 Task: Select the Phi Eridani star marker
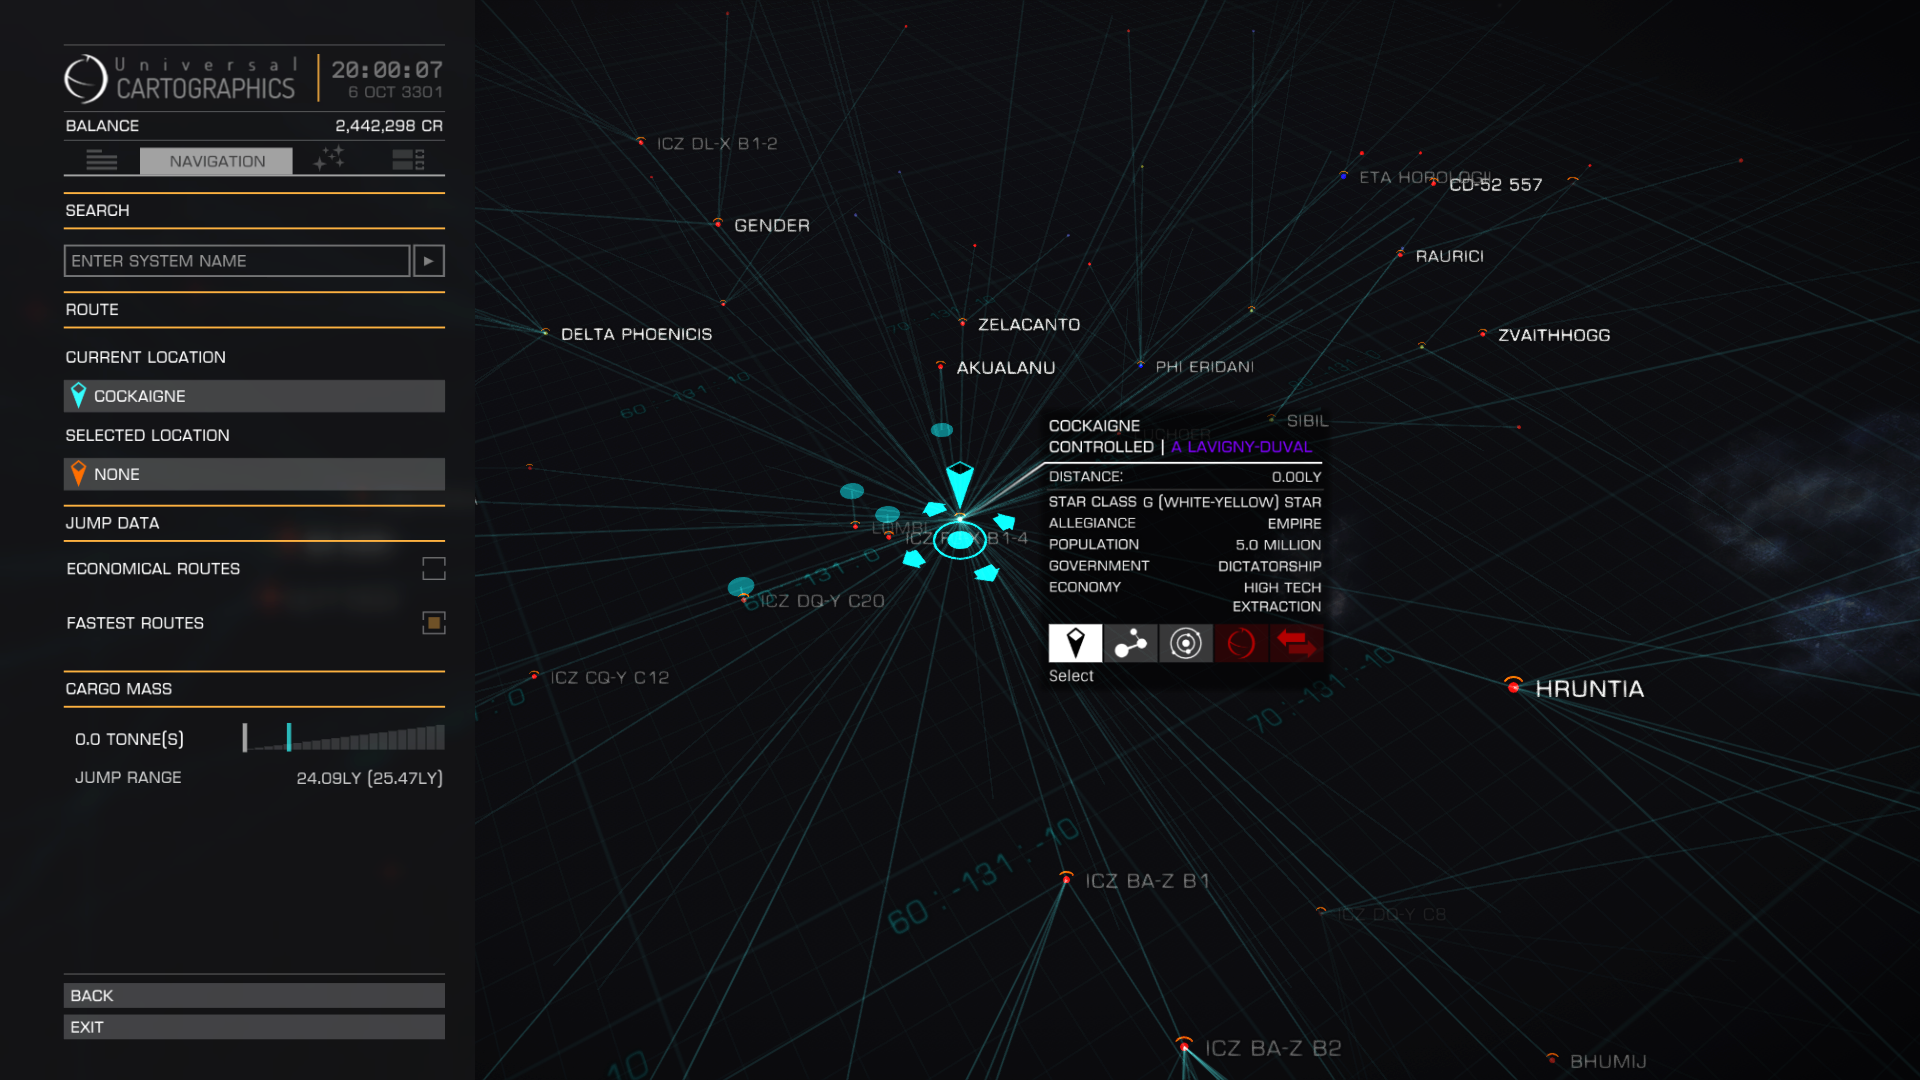click(x=1141, y=365)
